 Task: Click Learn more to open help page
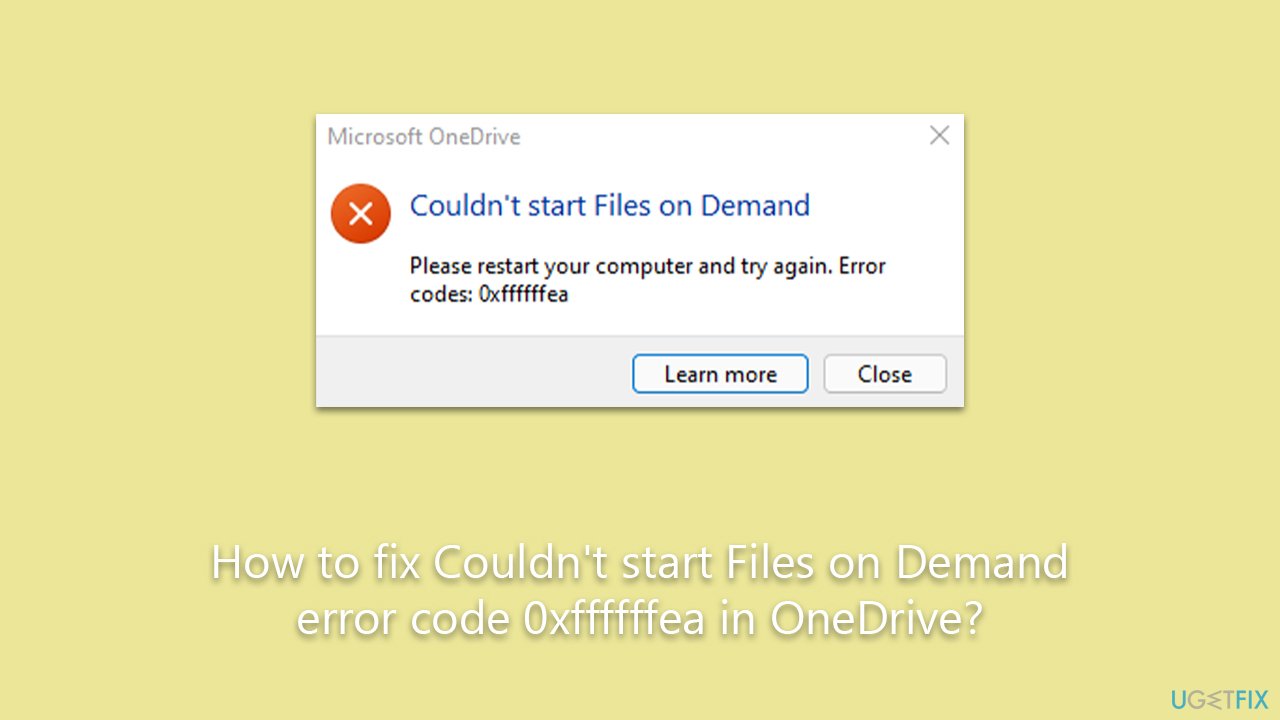[720, 373]
